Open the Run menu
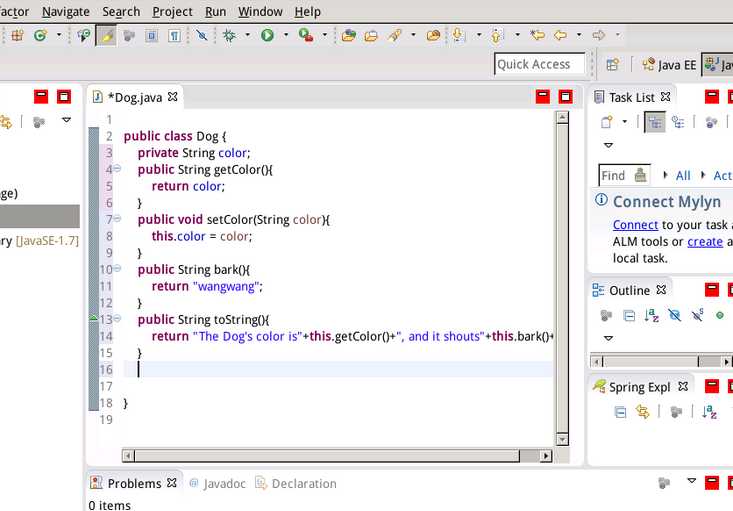733x511 pixels. pos(216,11)
